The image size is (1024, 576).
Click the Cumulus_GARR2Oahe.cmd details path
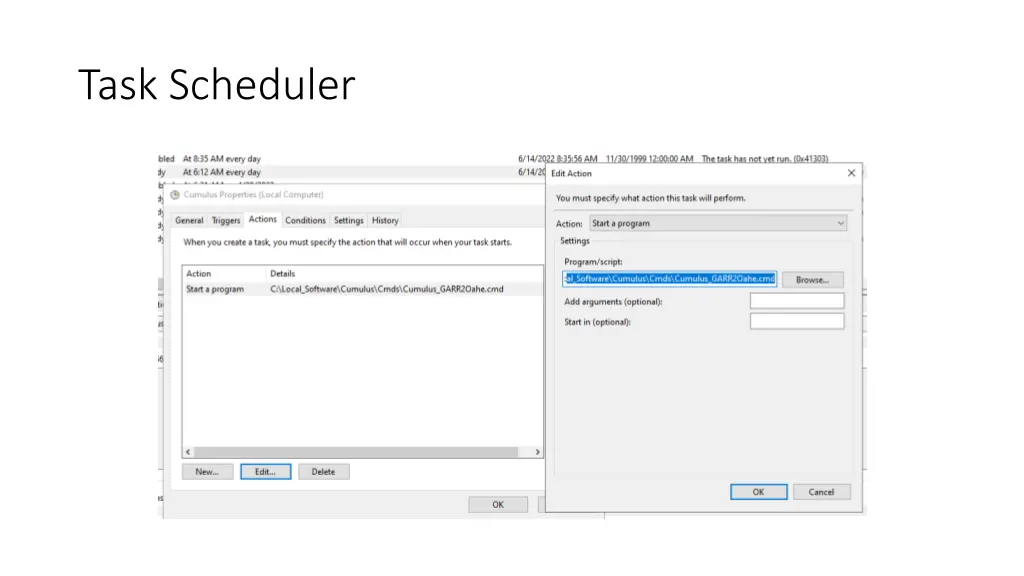387,289
